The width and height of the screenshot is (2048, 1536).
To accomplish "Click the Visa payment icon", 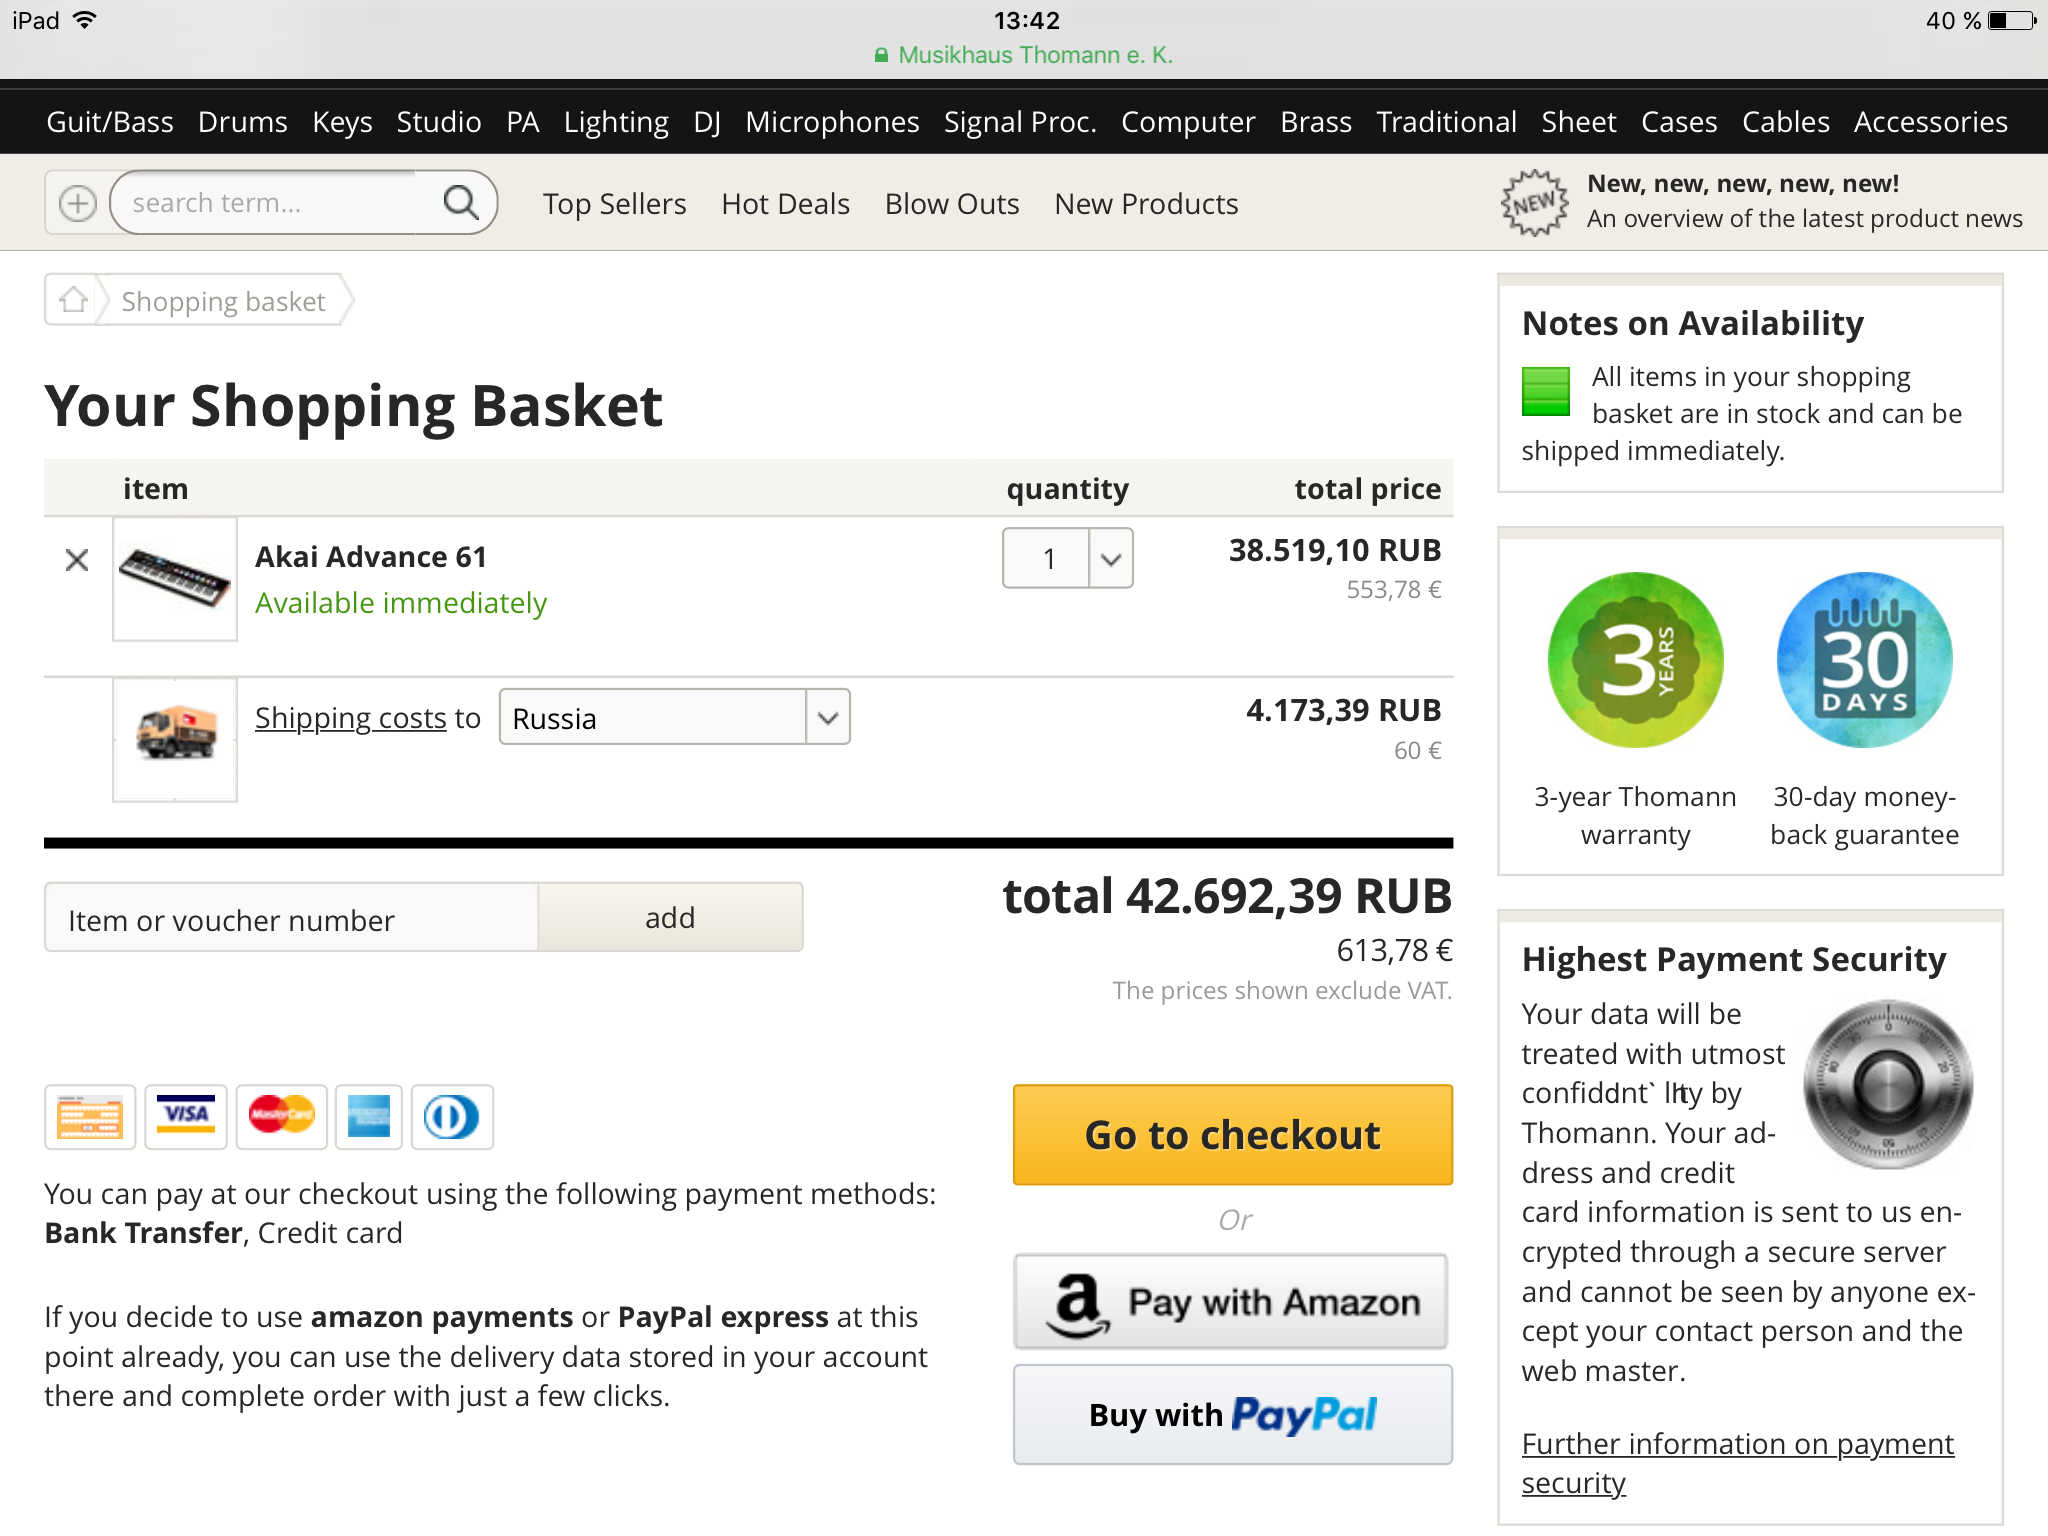I will point(186,1116).
